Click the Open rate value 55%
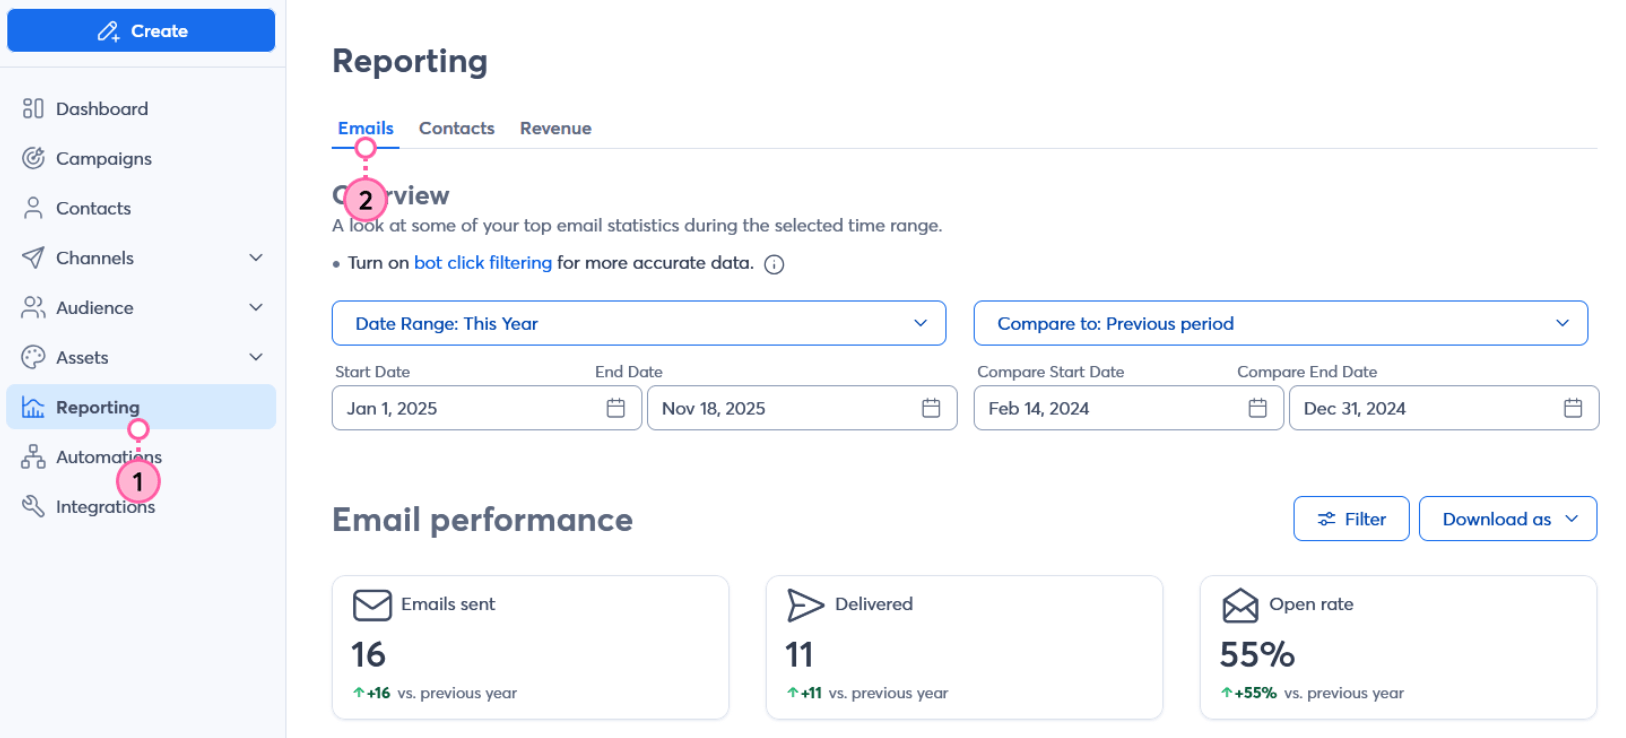 1257,655
